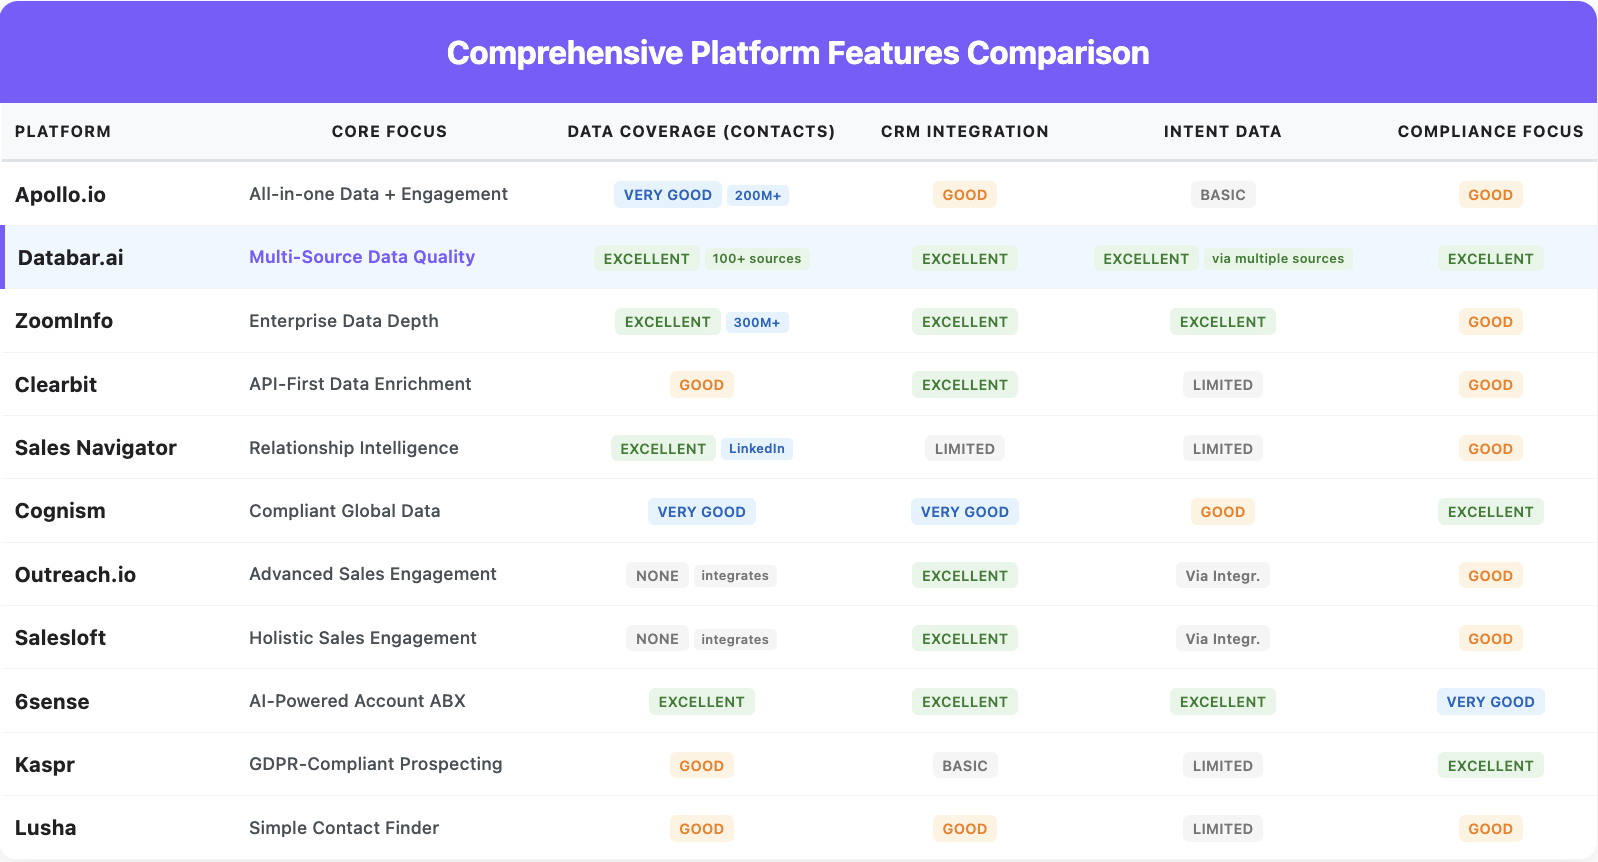Click the 300M+ badge for ZoomInfo

(757, 322)
